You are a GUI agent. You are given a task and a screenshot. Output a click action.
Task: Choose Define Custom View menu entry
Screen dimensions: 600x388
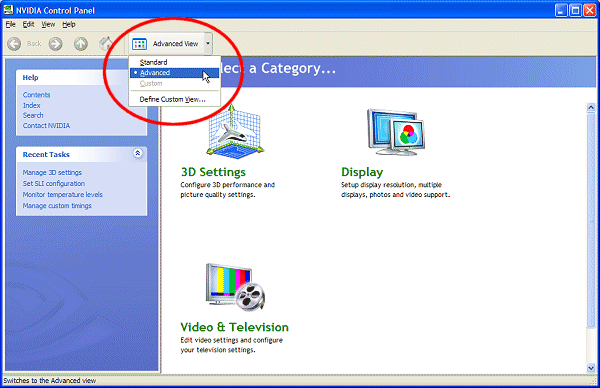pyautogui.click(x=174, y=99)
